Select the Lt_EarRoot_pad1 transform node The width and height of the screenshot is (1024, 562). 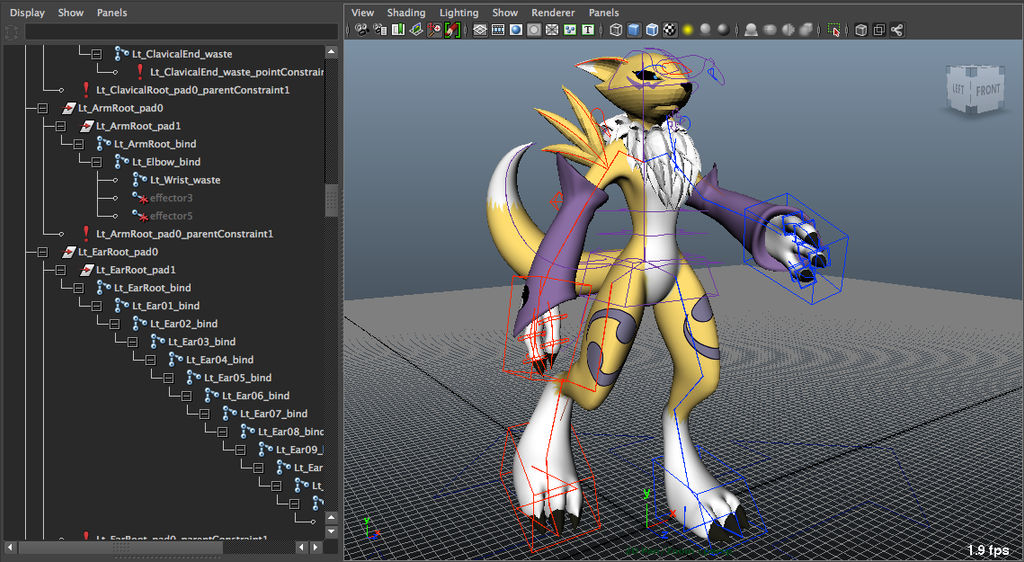point(136,270)
